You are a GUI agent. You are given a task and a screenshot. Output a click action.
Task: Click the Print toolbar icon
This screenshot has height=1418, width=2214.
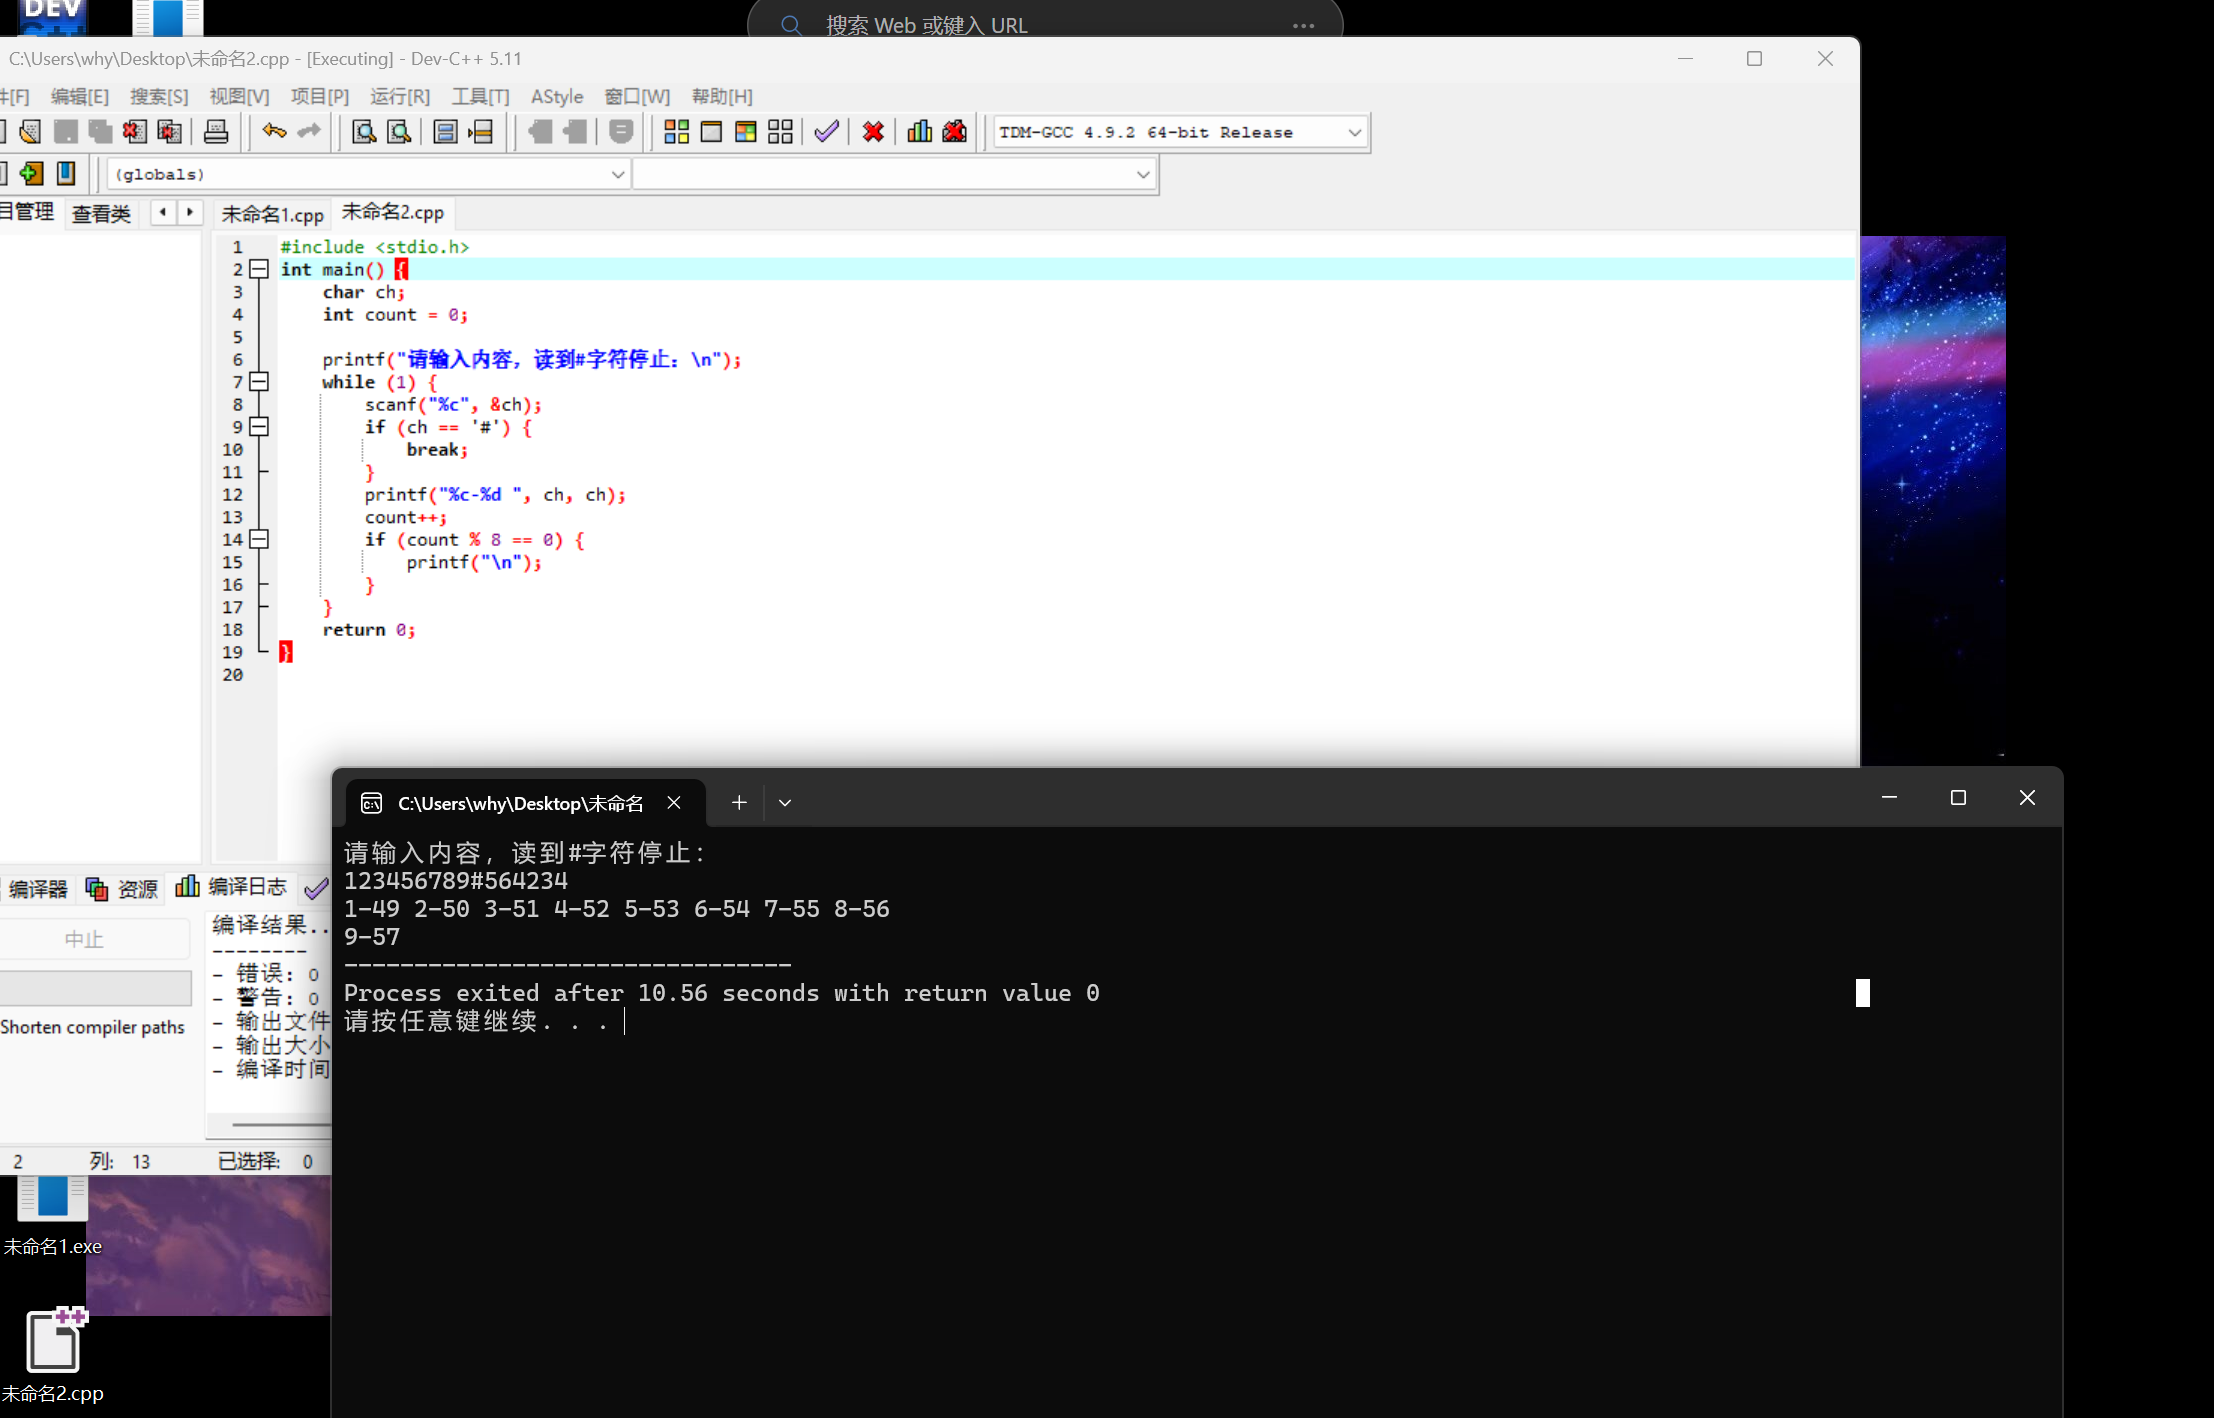(216, 132)
